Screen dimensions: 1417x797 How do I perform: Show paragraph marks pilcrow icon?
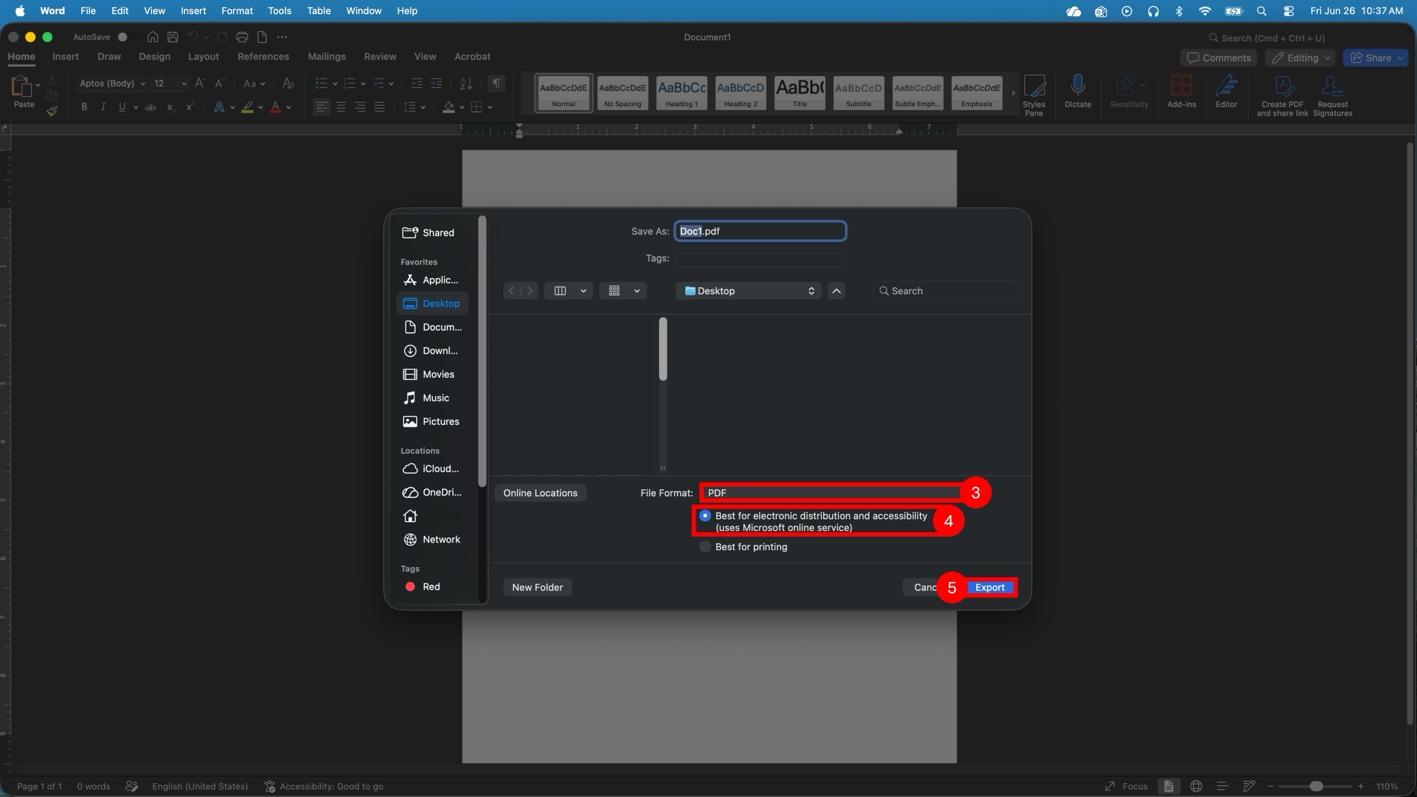pos(496,84)
